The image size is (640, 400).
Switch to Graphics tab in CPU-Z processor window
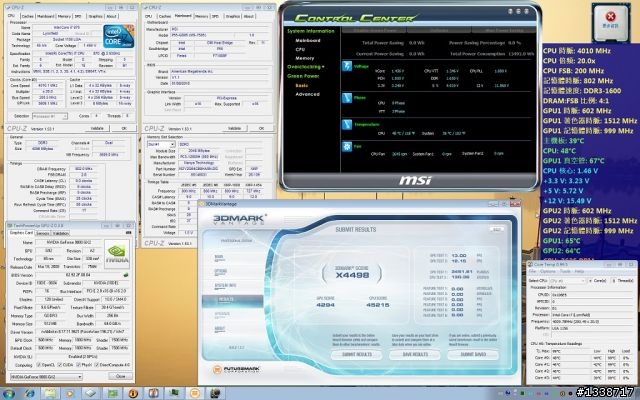(x=96, y=16)
